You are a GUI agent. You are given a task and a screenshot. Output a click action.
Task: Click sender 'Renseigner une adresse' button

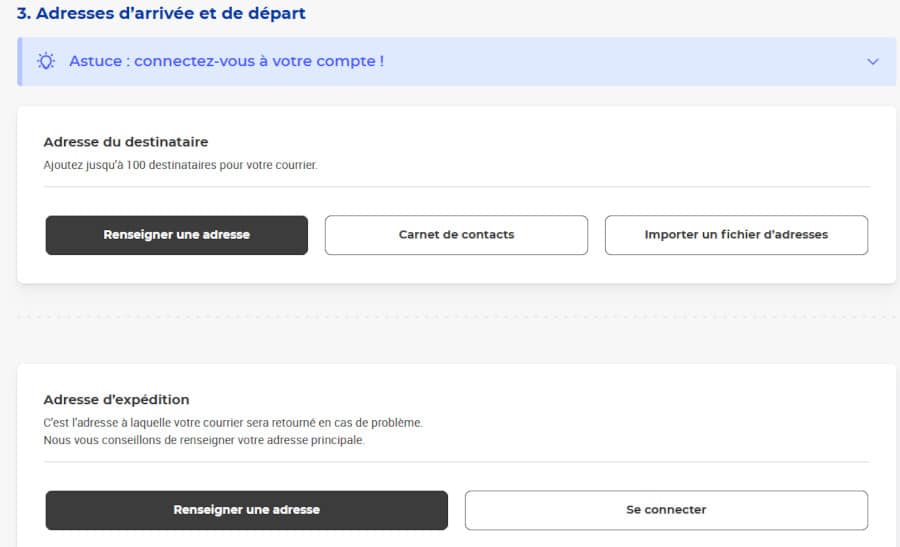(x=246, y=510)
